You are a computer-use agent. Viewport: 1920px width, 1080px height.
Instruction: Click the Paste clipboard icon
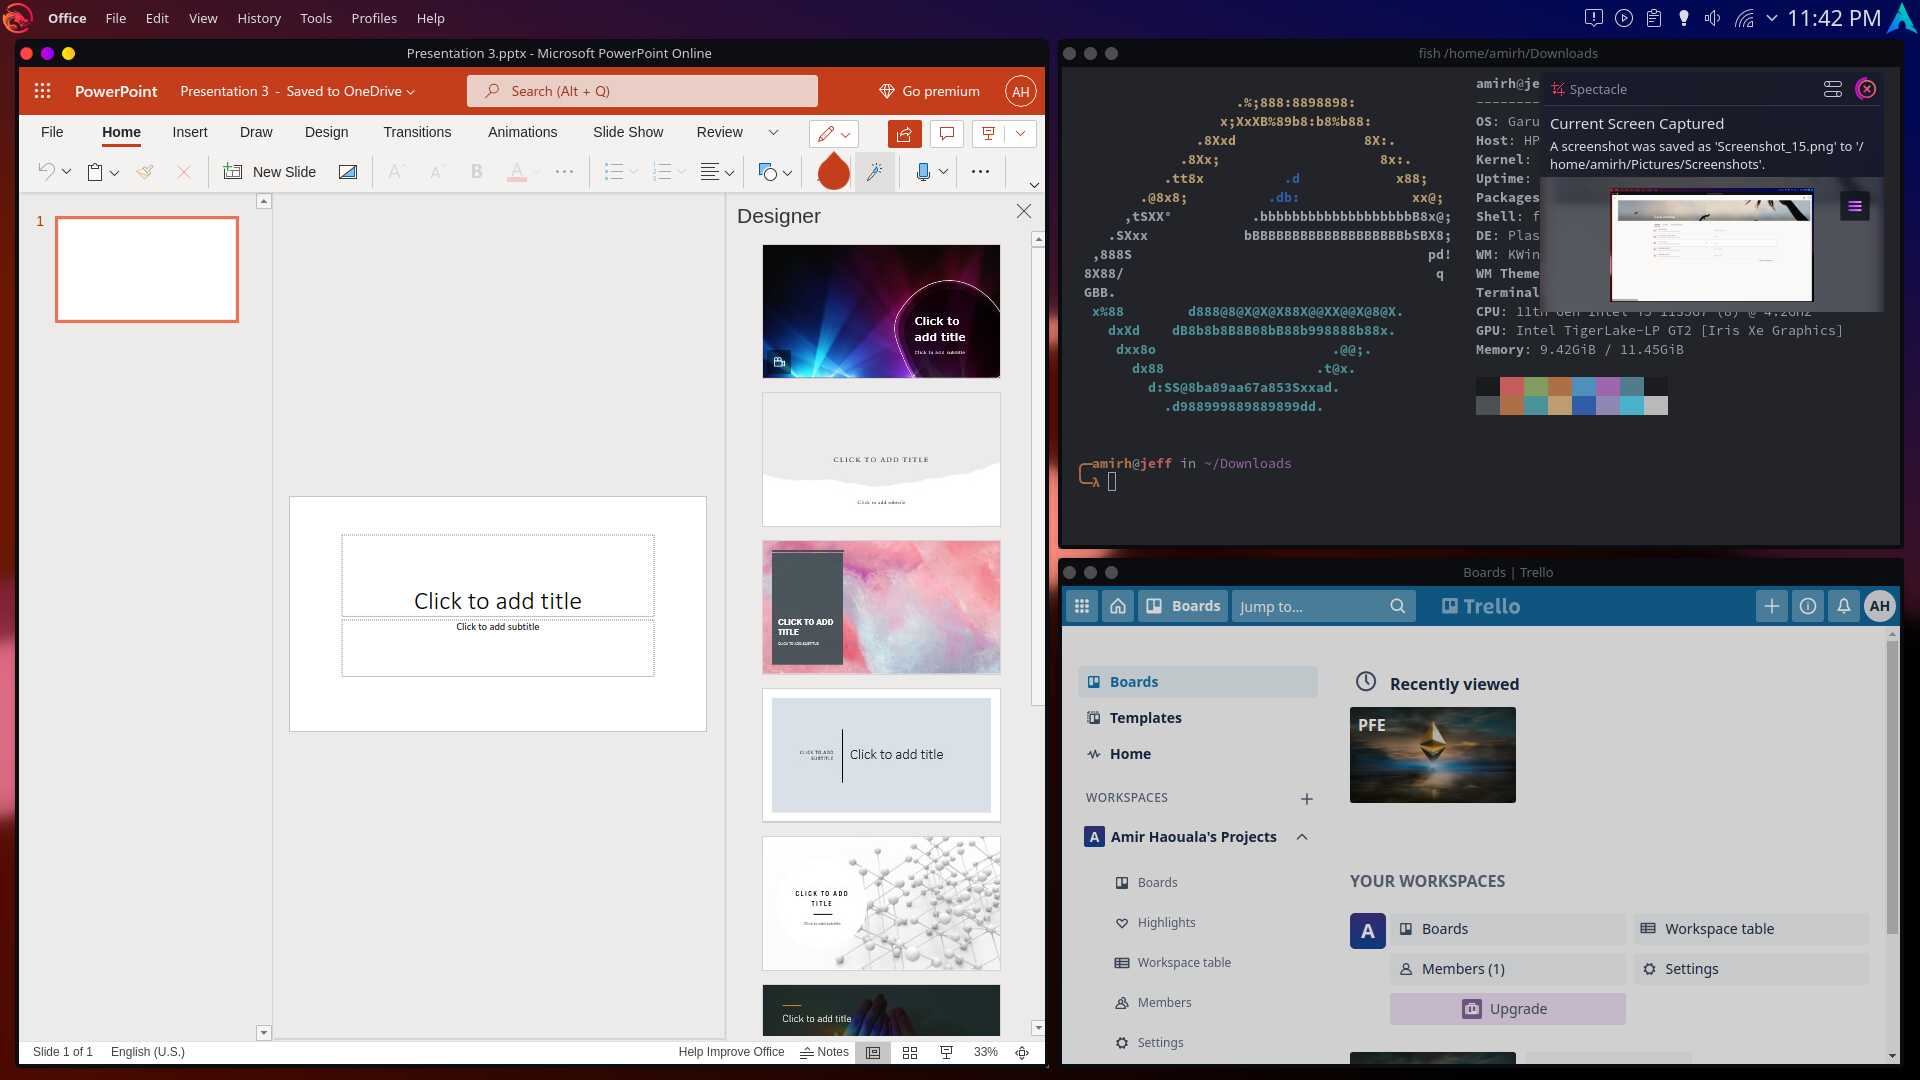click(95, 172)
